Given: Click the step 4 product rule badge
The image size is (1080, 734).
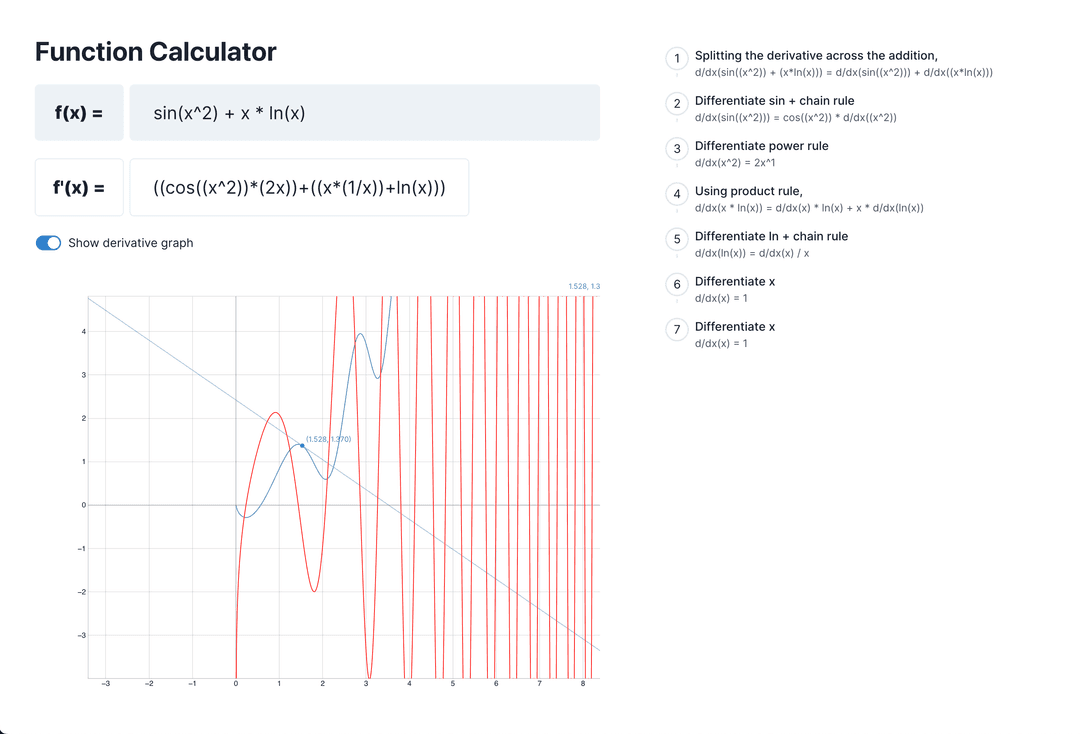Looking at the screenshot, I should [676, 194].
